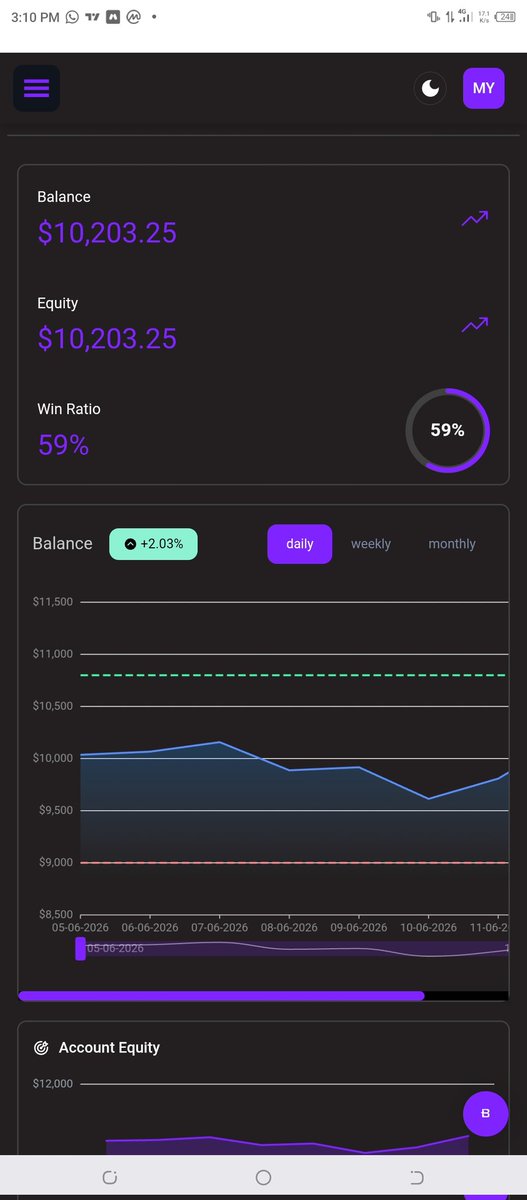Click the 10-06-2026 date label on chart axis
The height and width of the screenshot is (1200, 527).
click(429, 928)
